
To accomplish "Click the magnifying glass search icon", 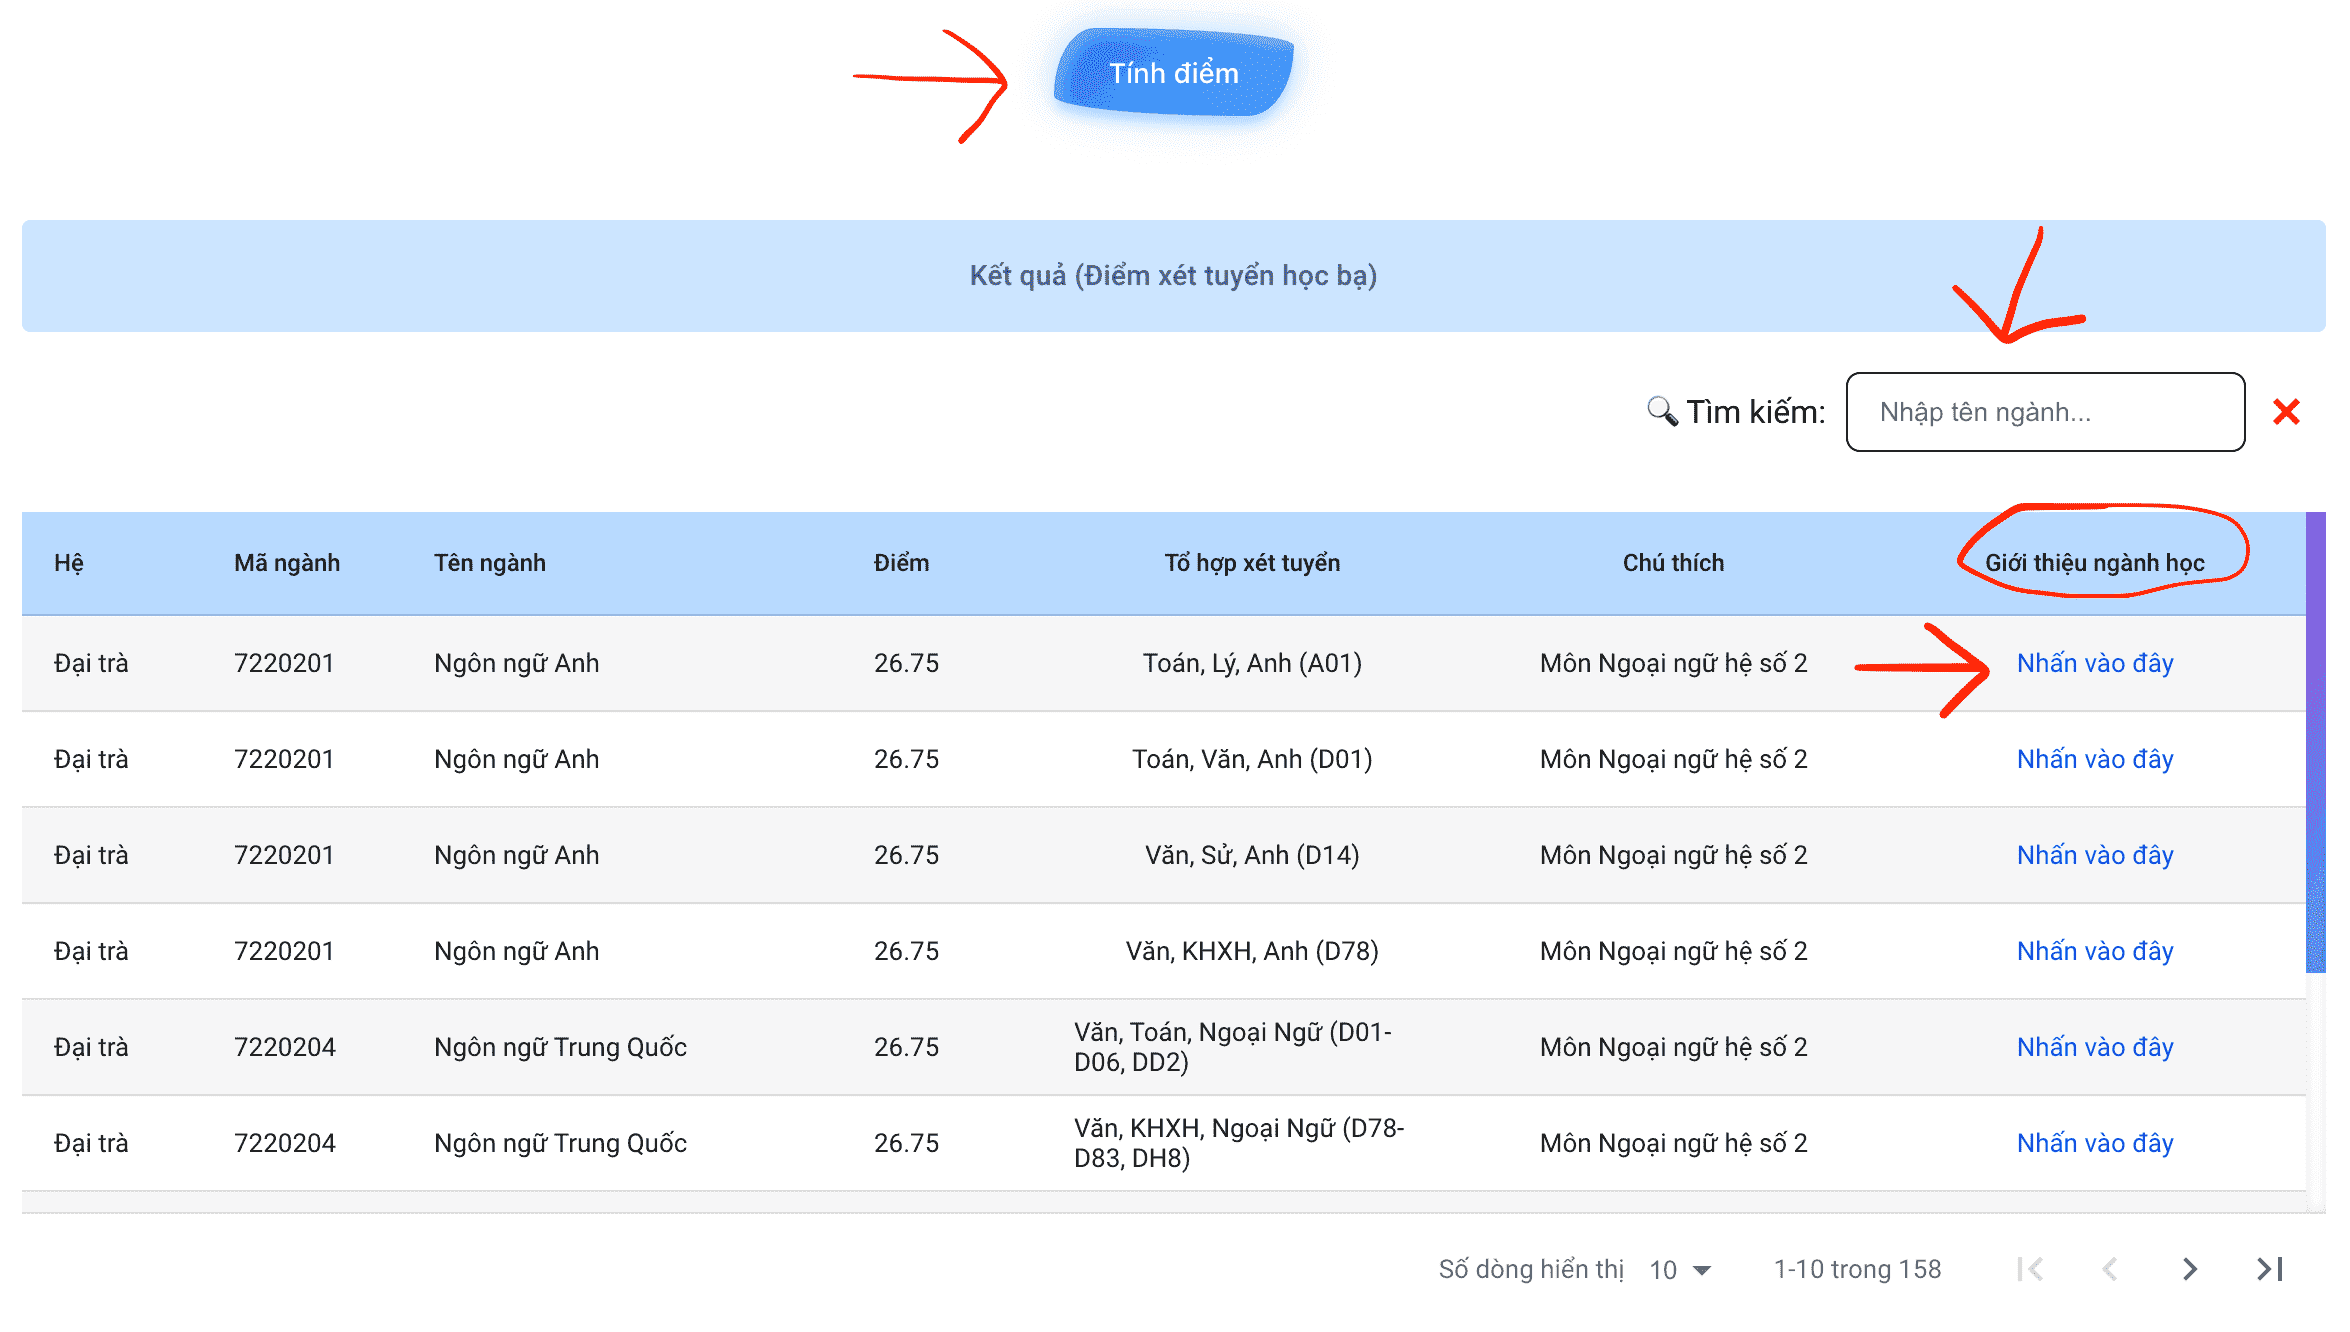I will pos(1662,411).
